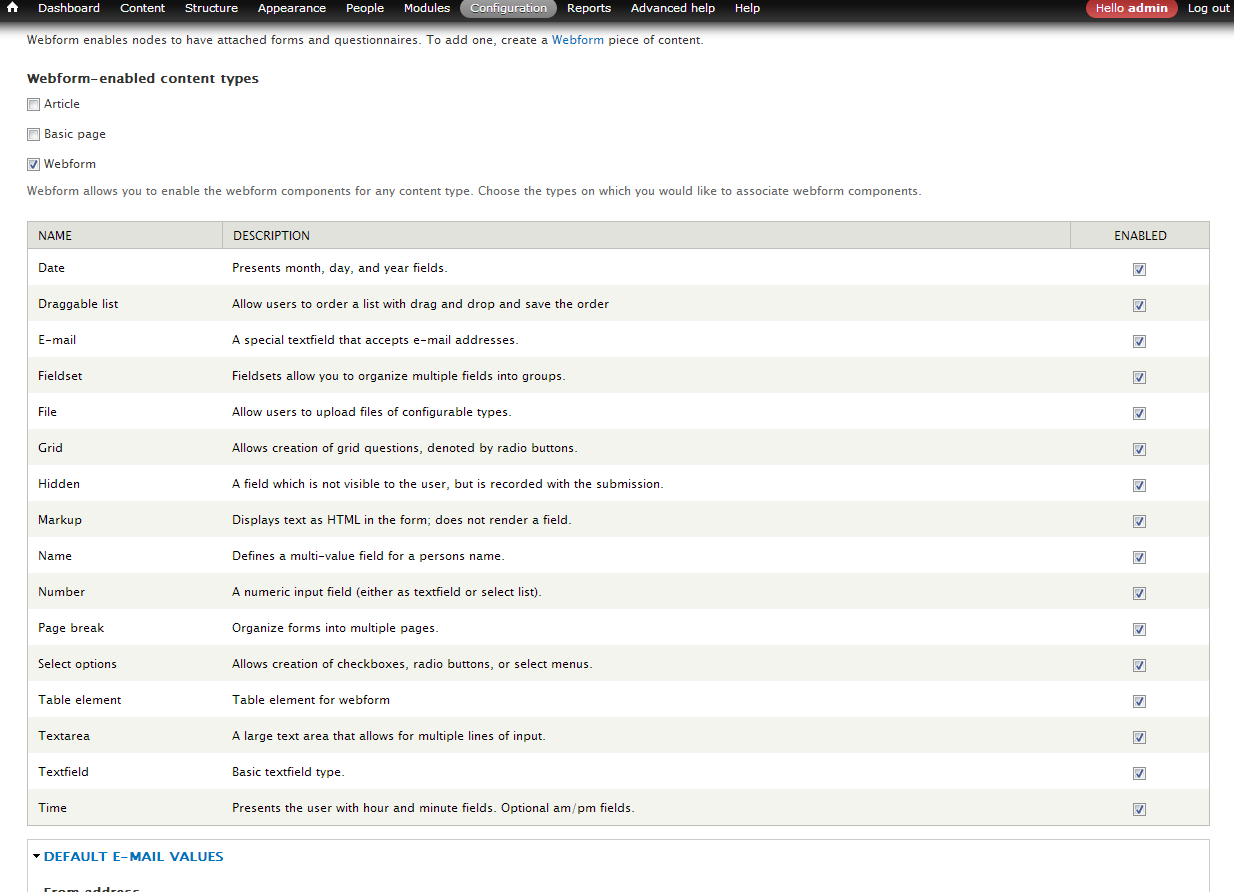Disable the Fieldset component
Viewport: 1234px width, 892px height.
(1140, 377)
